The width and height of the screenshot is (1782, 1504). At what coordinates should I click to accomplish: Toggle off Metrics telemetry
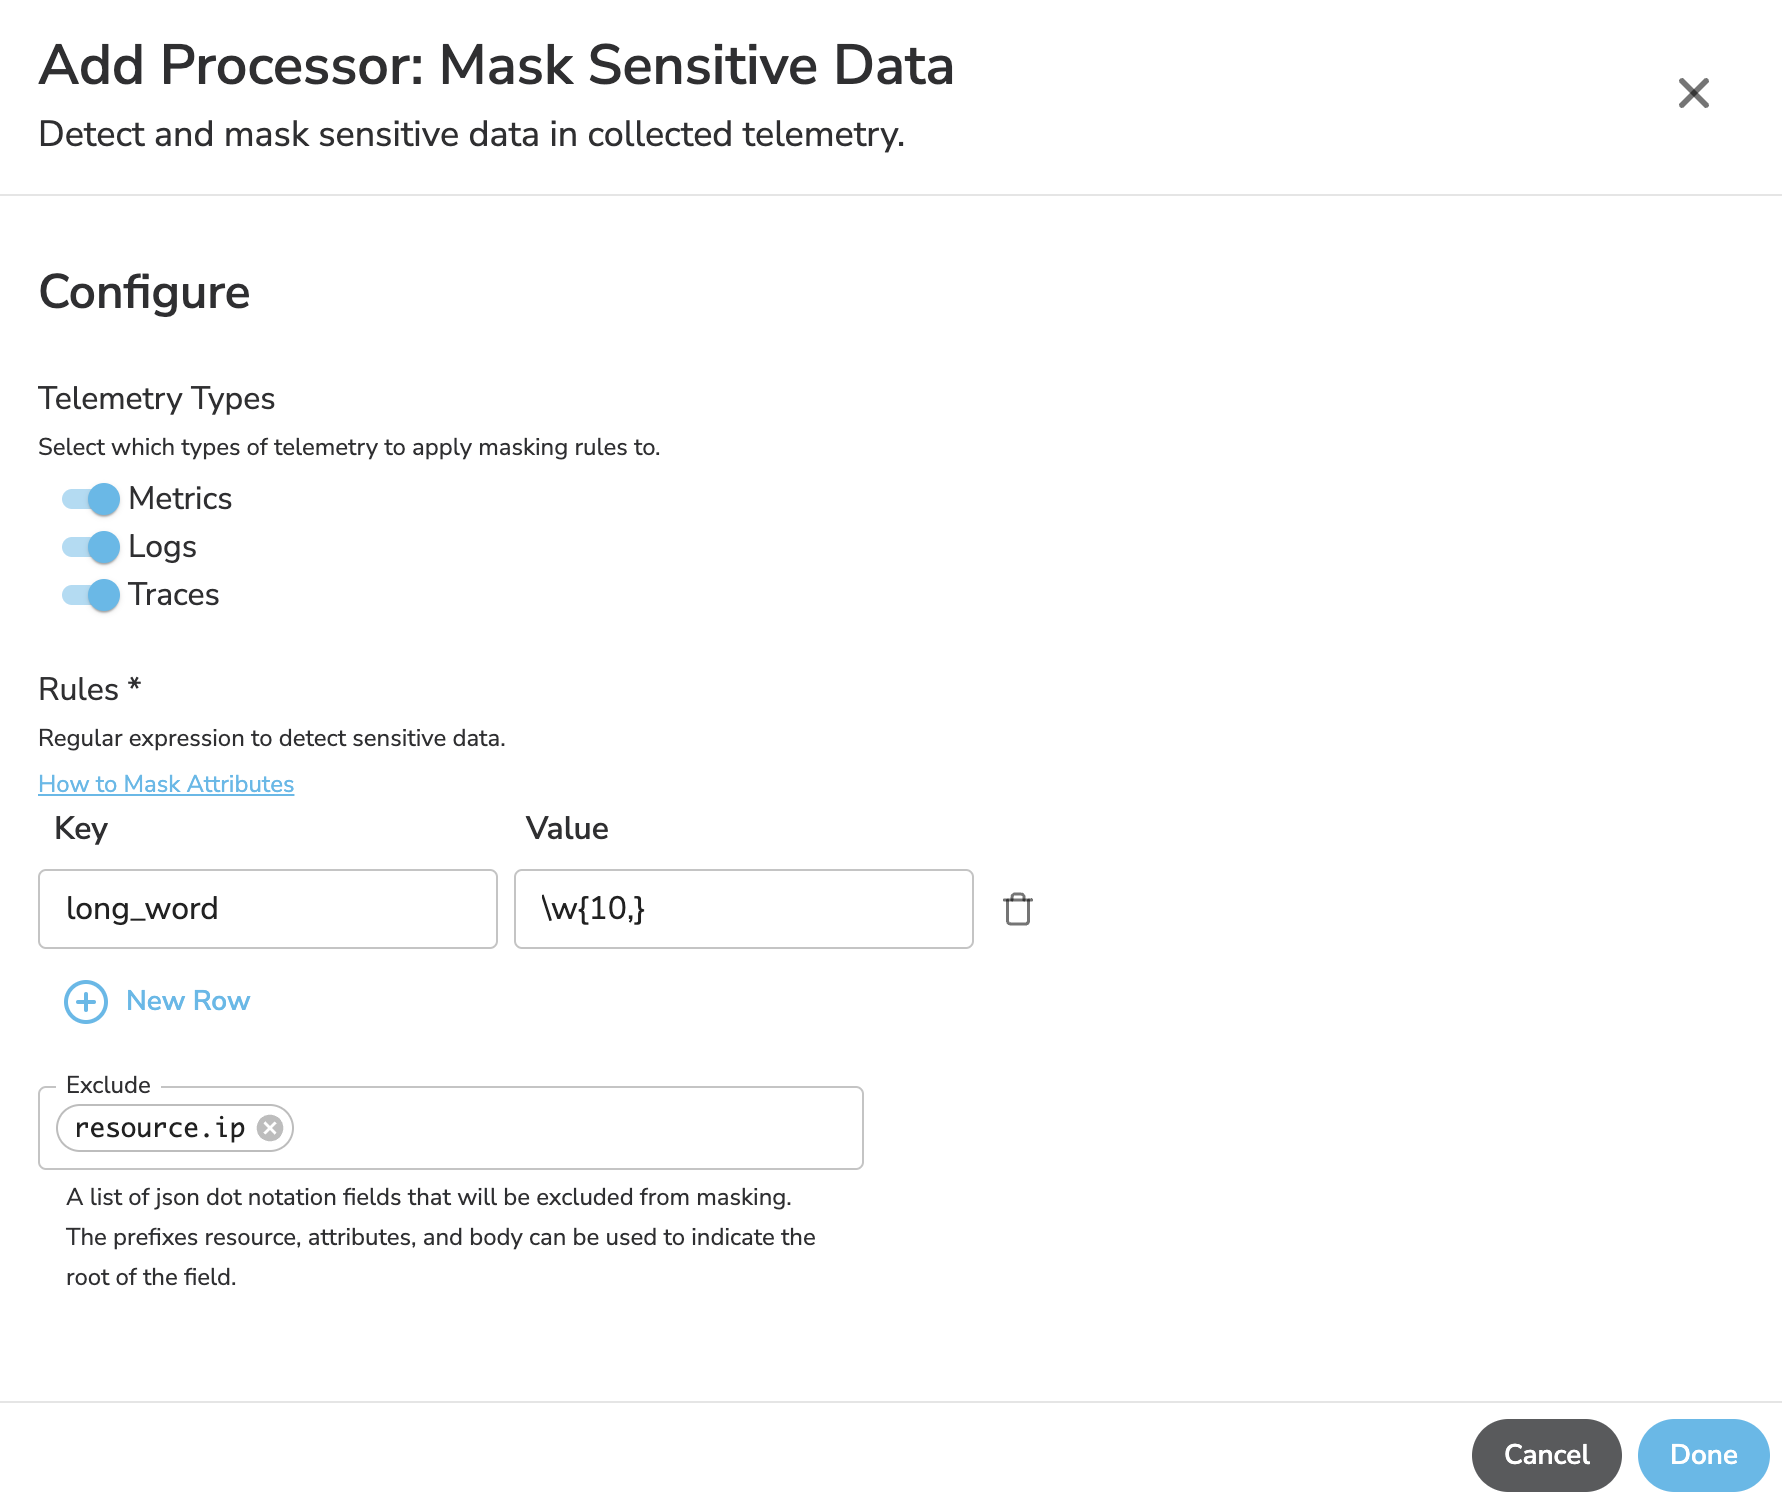click(92, 498)
